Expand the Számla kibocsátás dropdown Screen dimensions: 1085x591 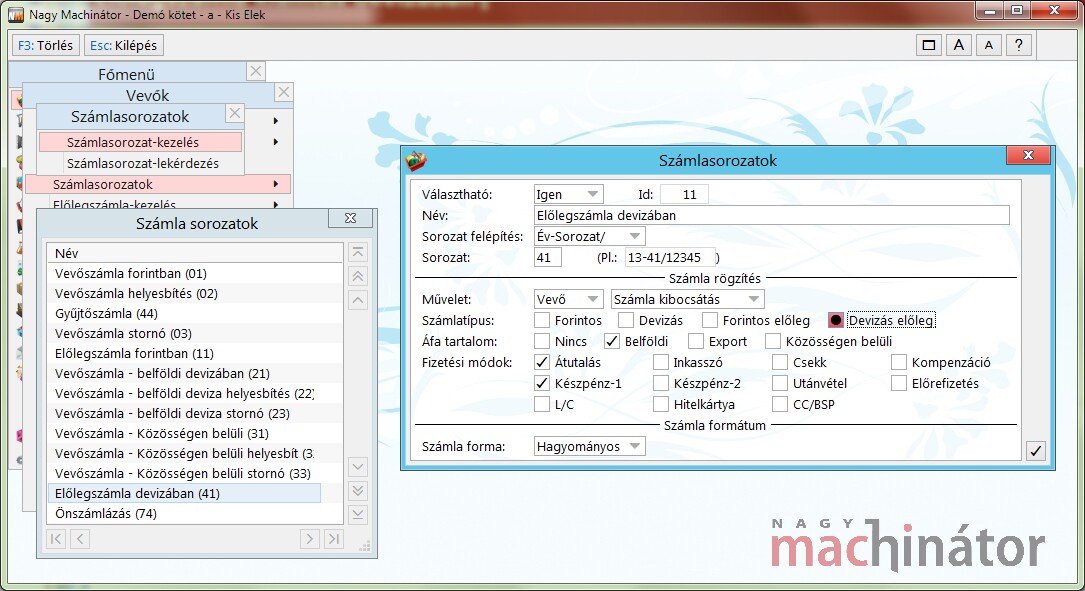coord(687,299)
